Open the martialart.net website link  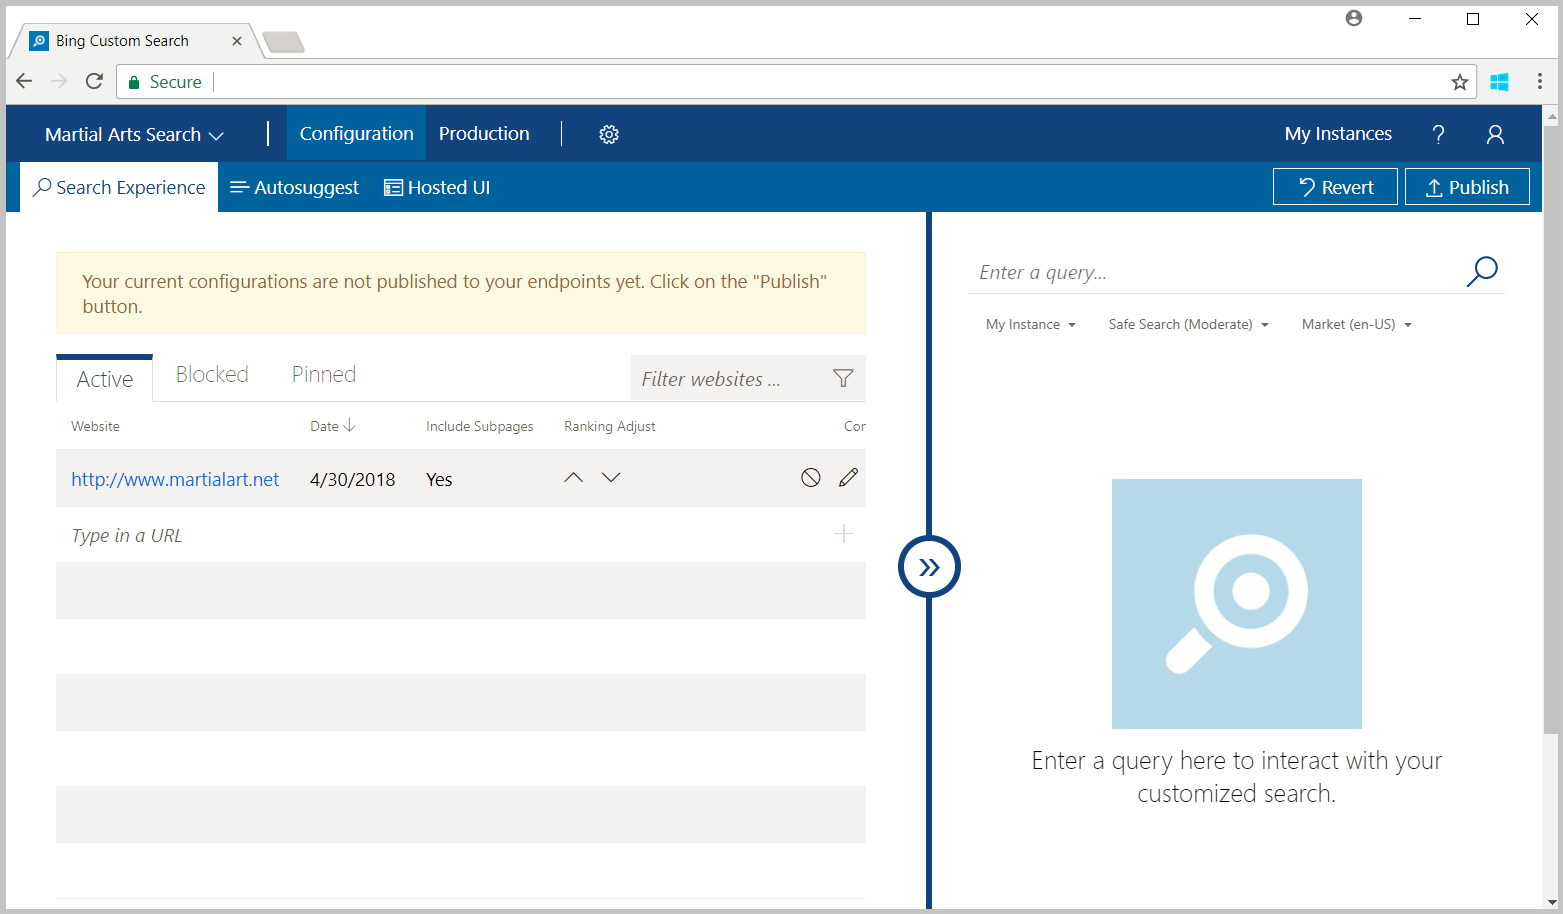click(175, 479)
